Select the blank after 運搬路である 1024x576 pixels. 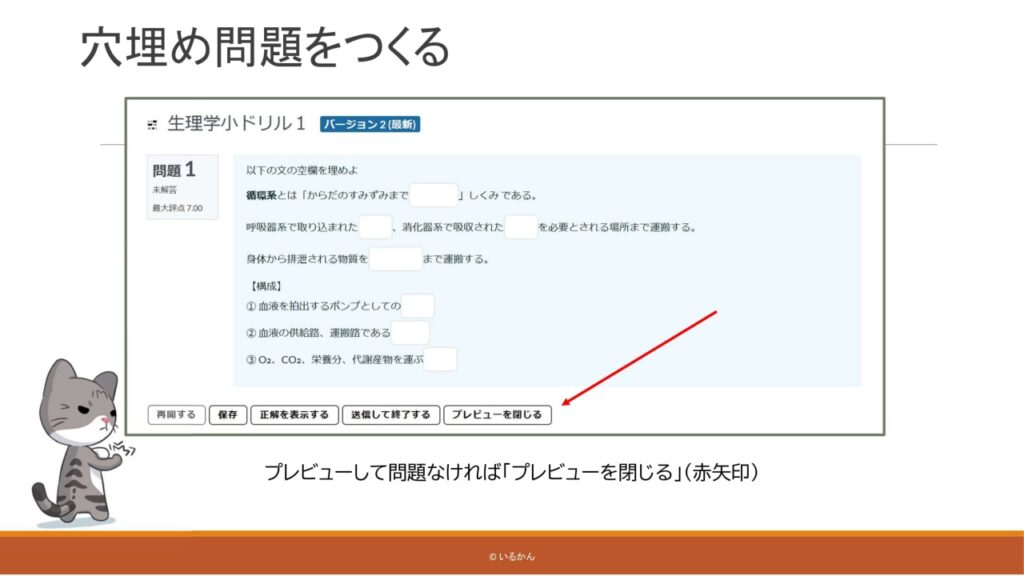click(x=410, y=333)
